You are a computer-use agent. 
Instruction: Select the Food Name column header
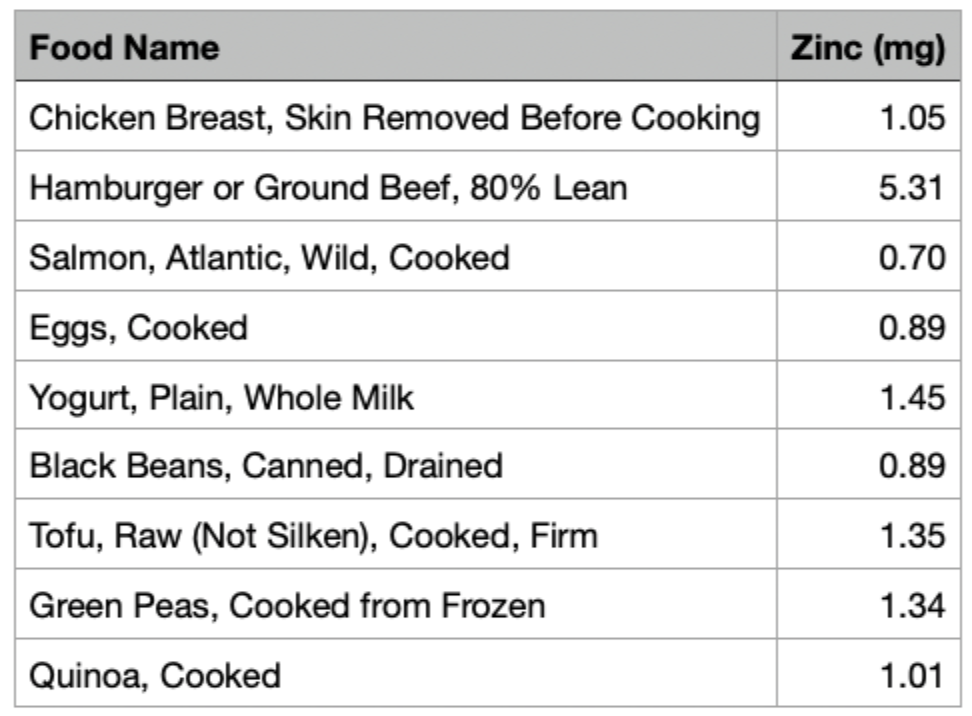point(395,46)
